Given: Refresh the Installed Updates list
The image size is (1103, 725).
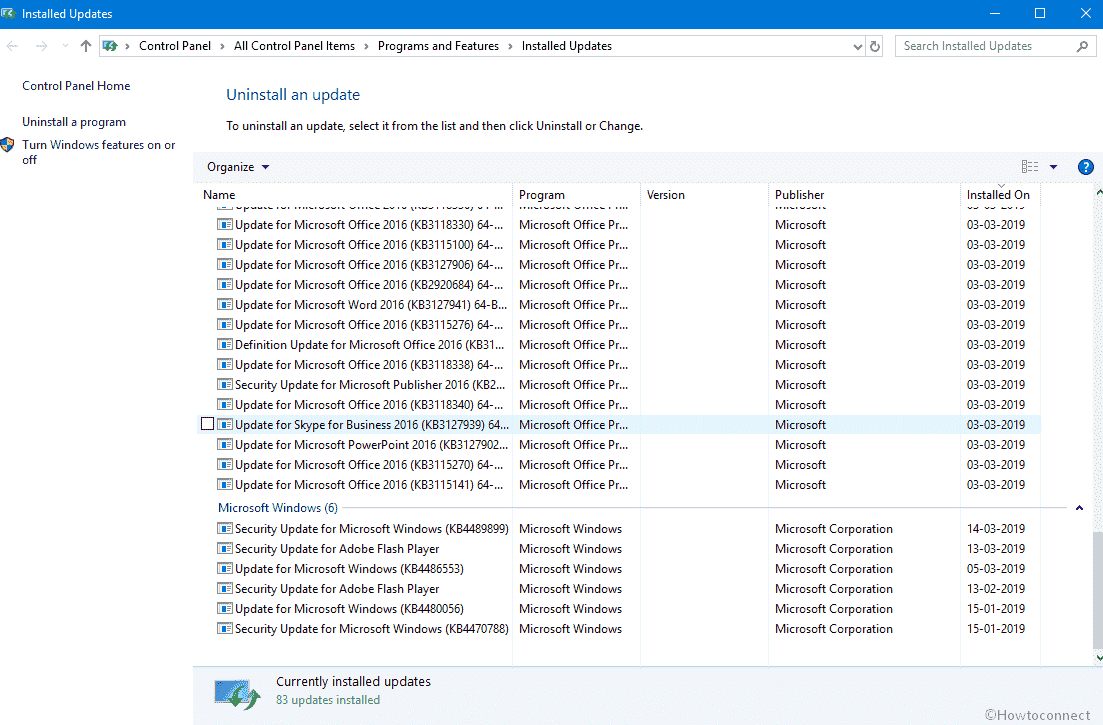Looking at the screenshot, I should point(874,46).
